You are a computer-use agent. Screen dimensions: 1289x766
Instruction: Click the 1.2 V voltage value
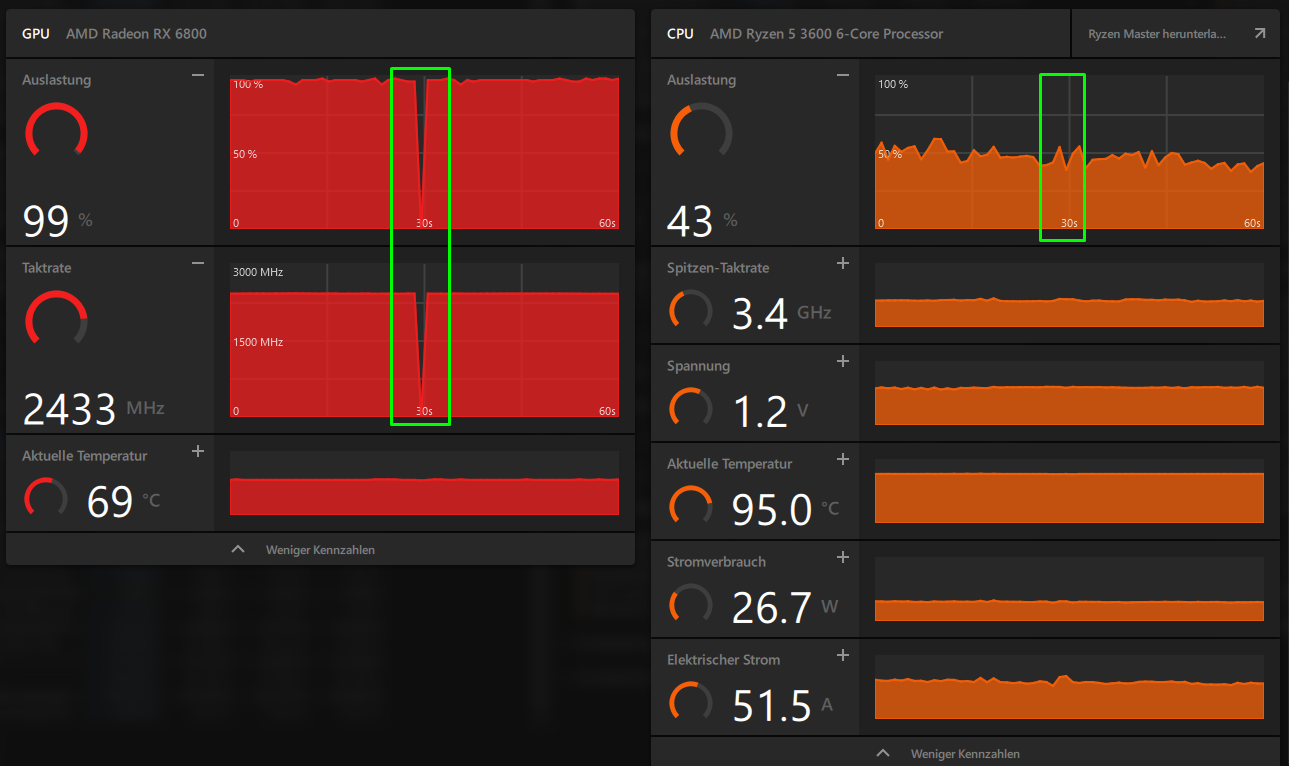(773, 411)
